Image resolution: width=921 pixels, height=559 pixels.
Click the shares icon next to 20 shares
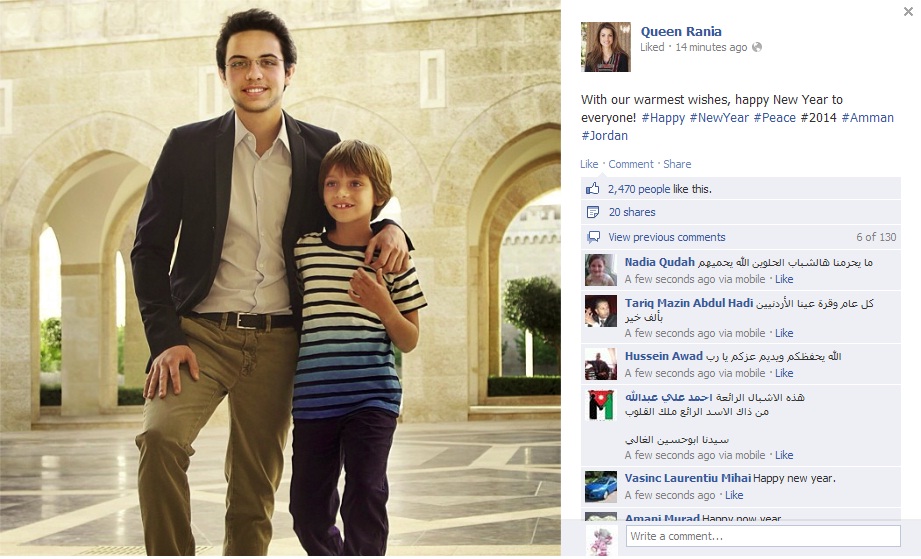tap(593, 212)
